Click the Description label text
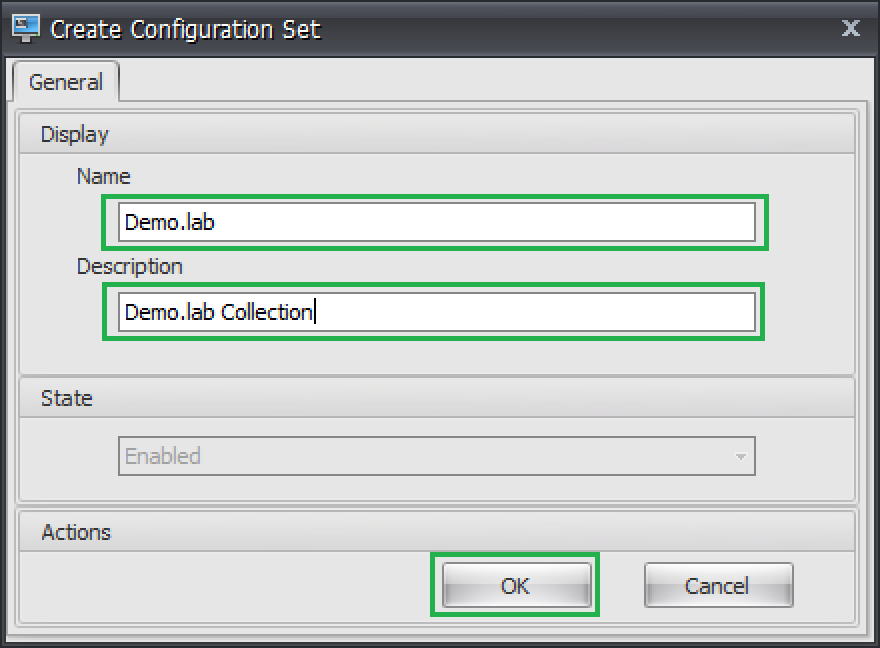Image resolution: width=880 pixels, height=648 pixels. (130, 266)
